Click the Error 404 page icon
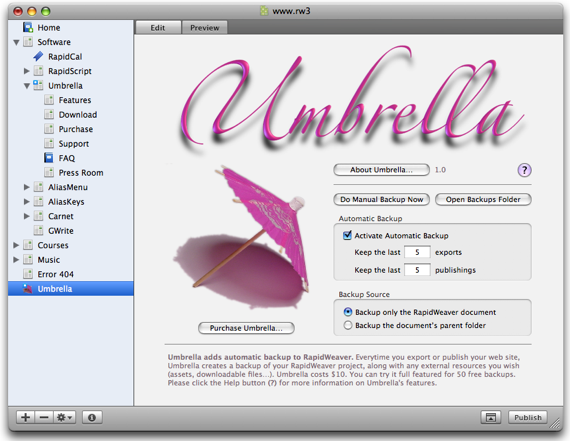Screen dimensions: 570x441 pos(28,274)
